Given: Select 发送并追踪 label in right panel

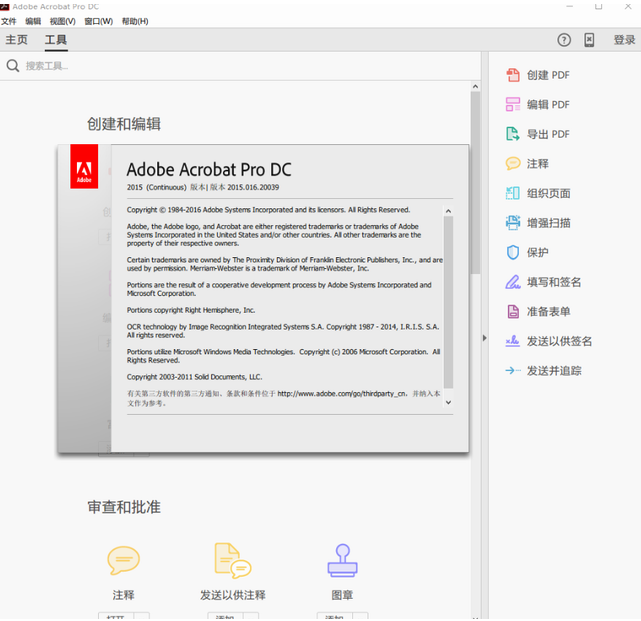Looking at the screenshot, I should (554, 371).
